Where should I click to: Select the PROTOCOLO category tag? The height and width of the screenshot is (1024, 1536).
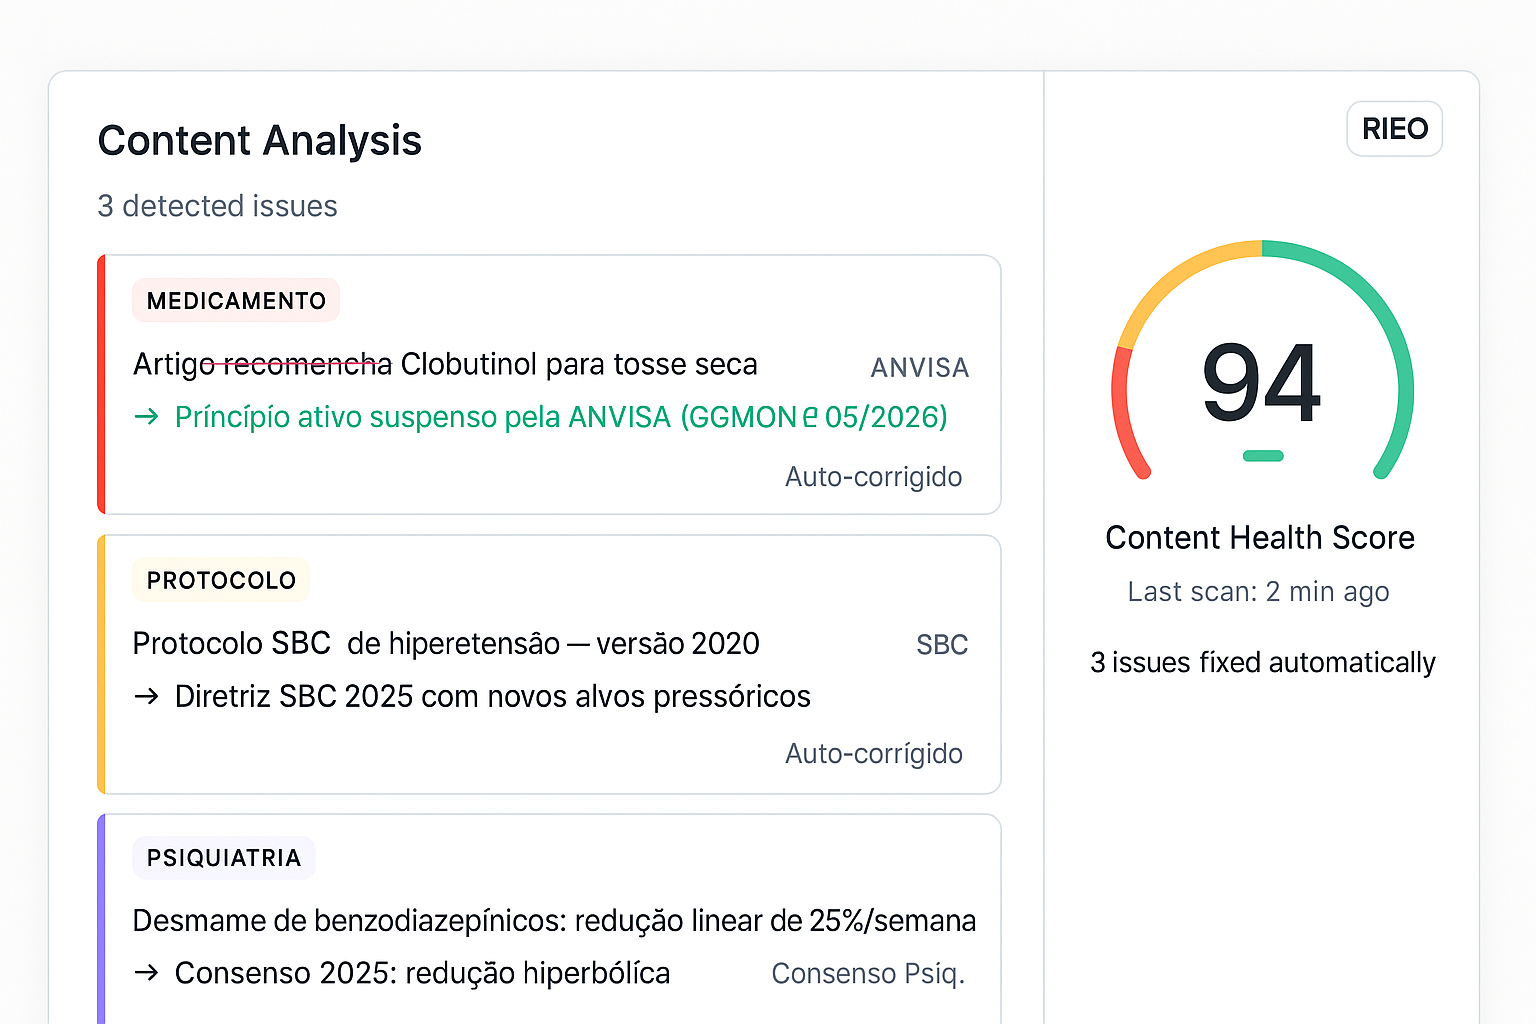pos(221,580)
